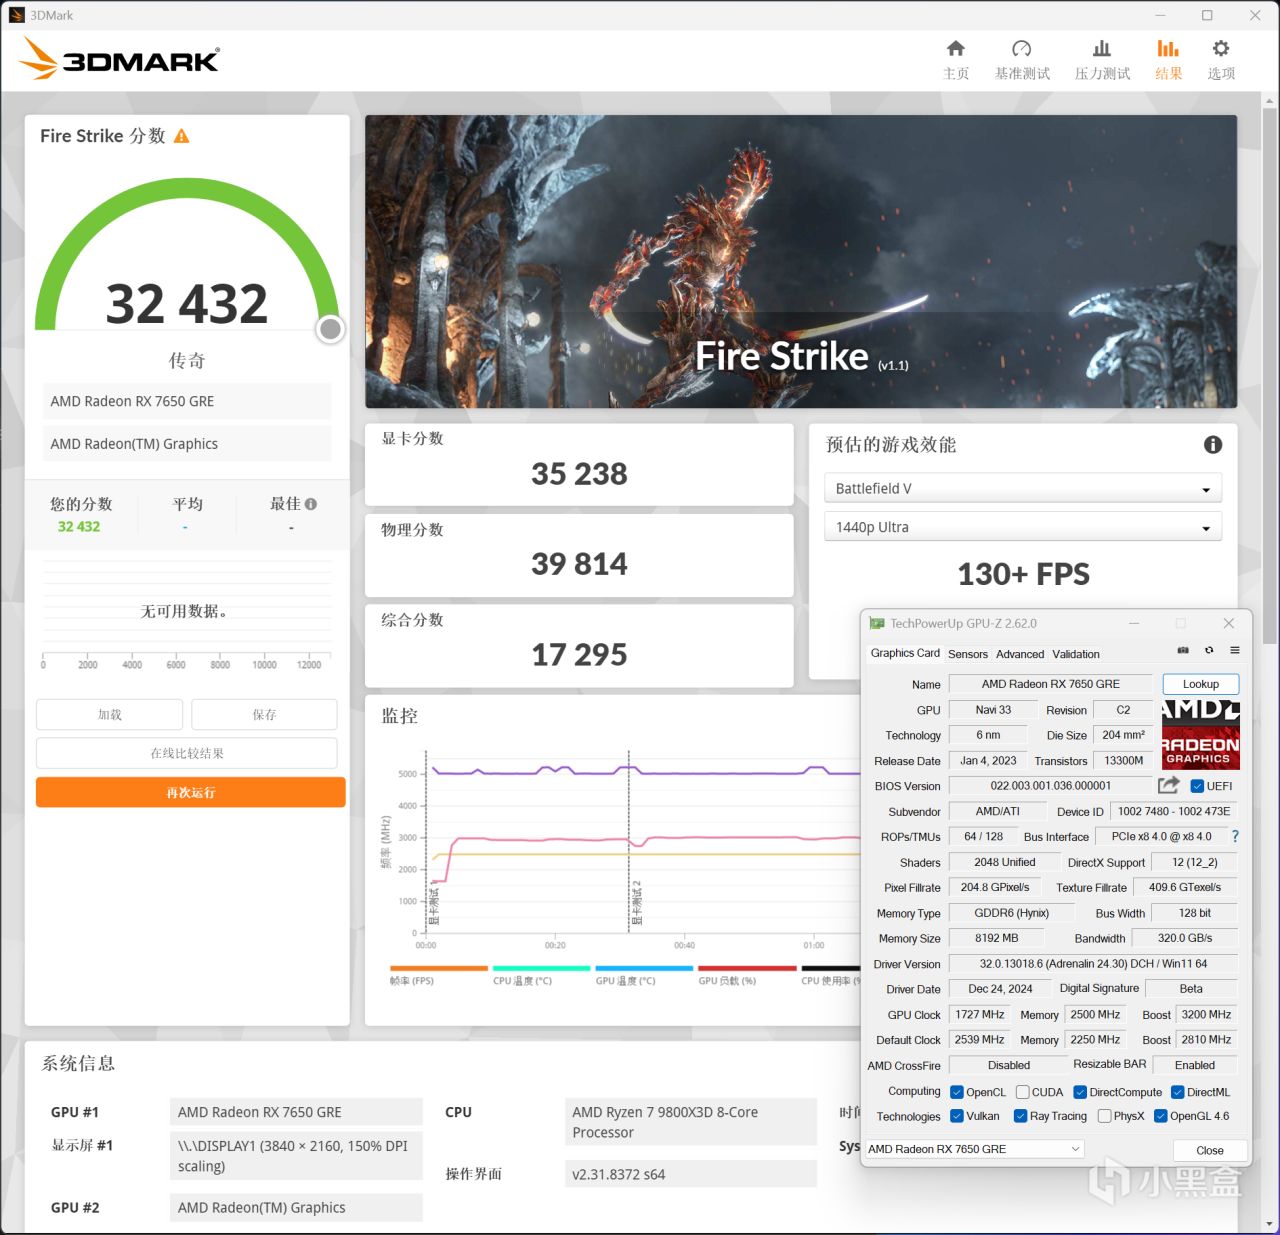Click the warning triangle beside Fire Strike 分数
Viewport: 1280px width, 1235px height.
182,136
